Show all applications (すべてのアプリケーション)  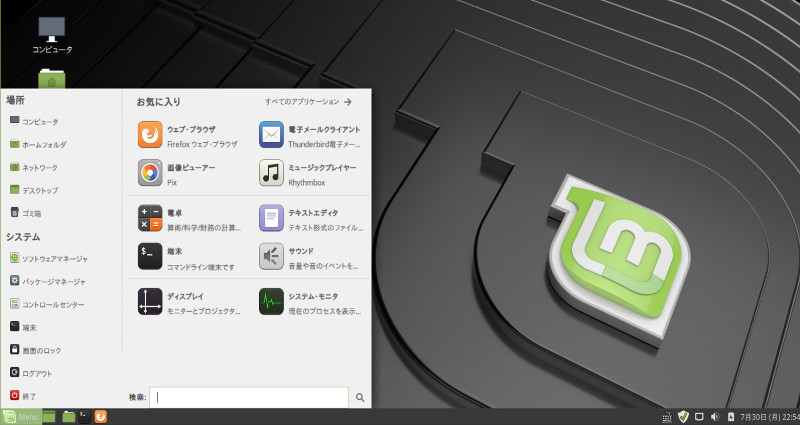coord(308,102)
